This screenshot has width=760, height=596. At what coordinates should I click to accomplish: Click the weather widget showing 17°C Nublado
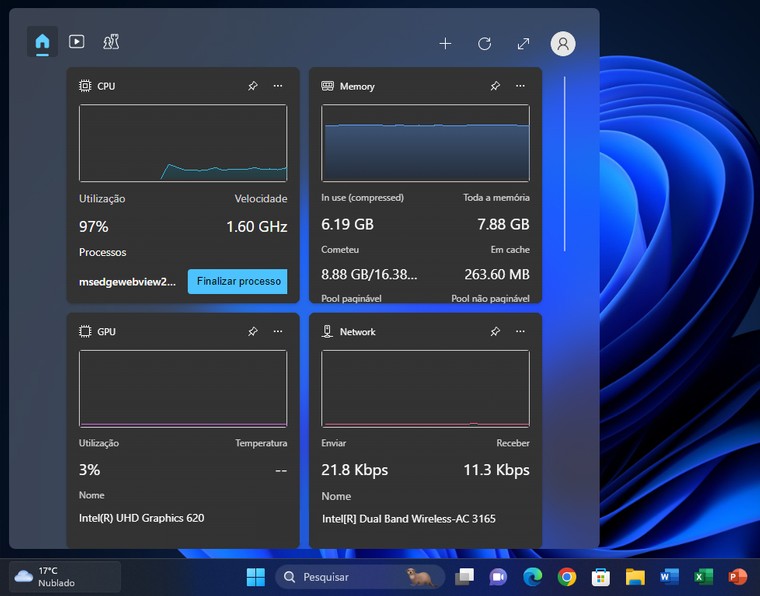tap(64, 577)
